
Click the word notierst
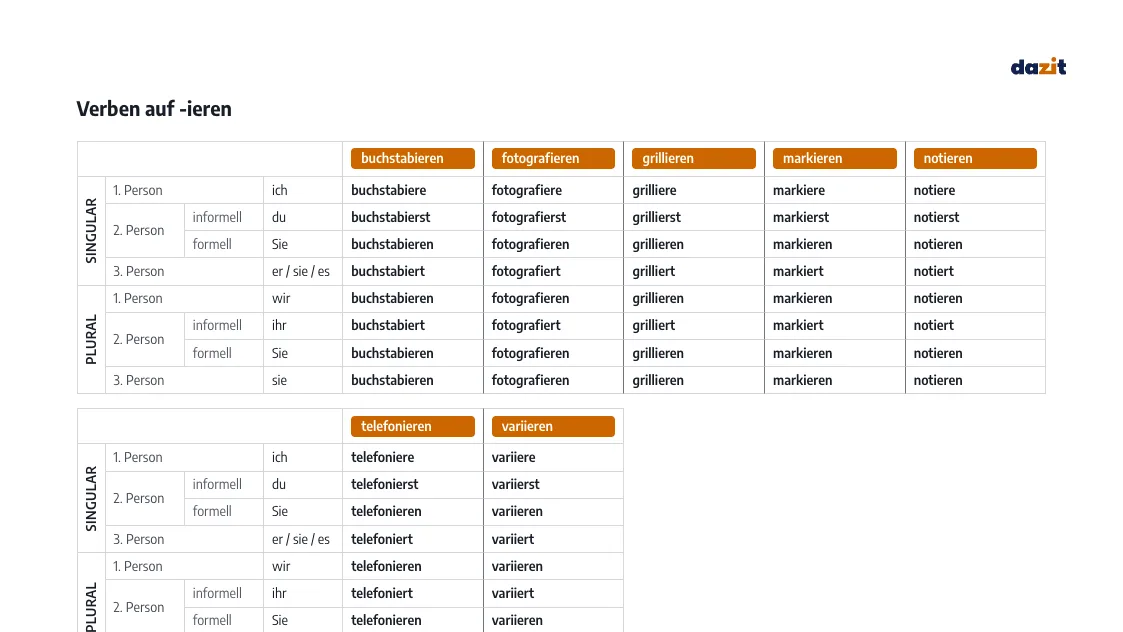tap(936, 217)
